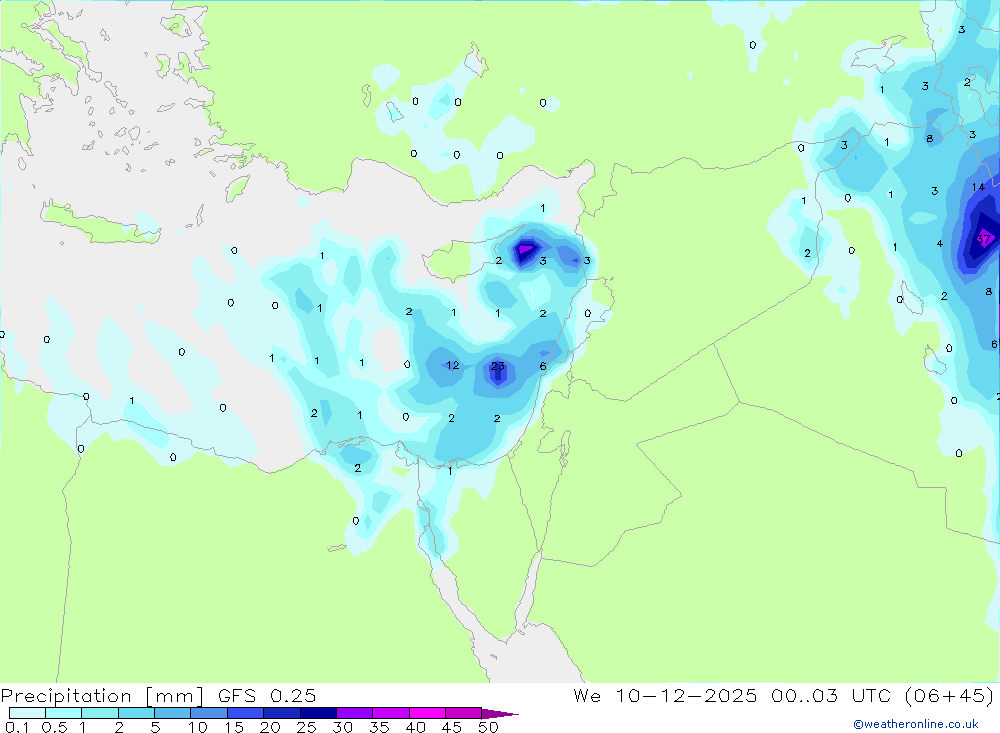The height and width of the screenshot is (733, 1000).
Task: Click the legend's pointed above-50 end cap
Action: point(499,714)
